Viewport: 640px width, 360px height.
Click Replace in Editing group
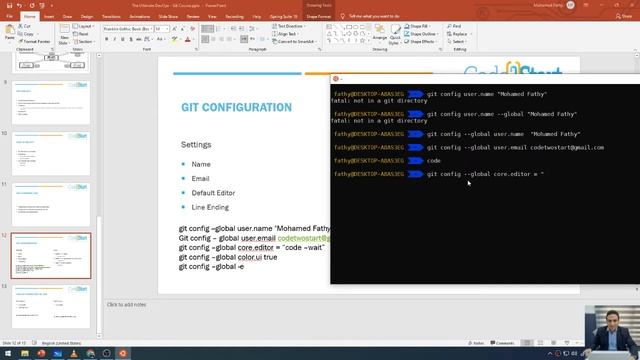click(458, 34)
